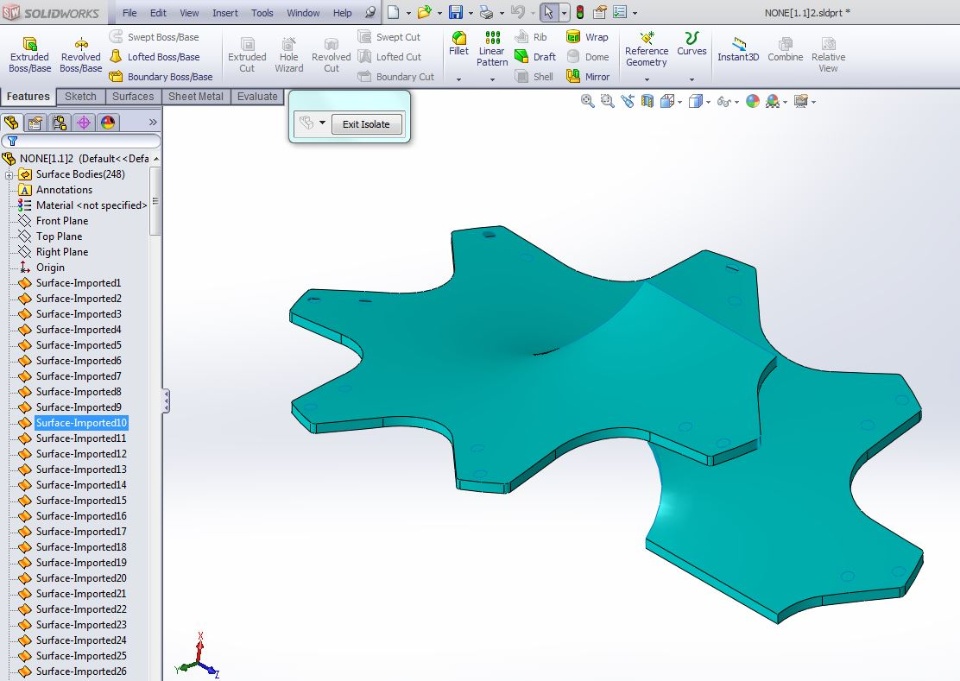
Task: Expand the manager panel tabs chevron
Action: tap(152, 122)
